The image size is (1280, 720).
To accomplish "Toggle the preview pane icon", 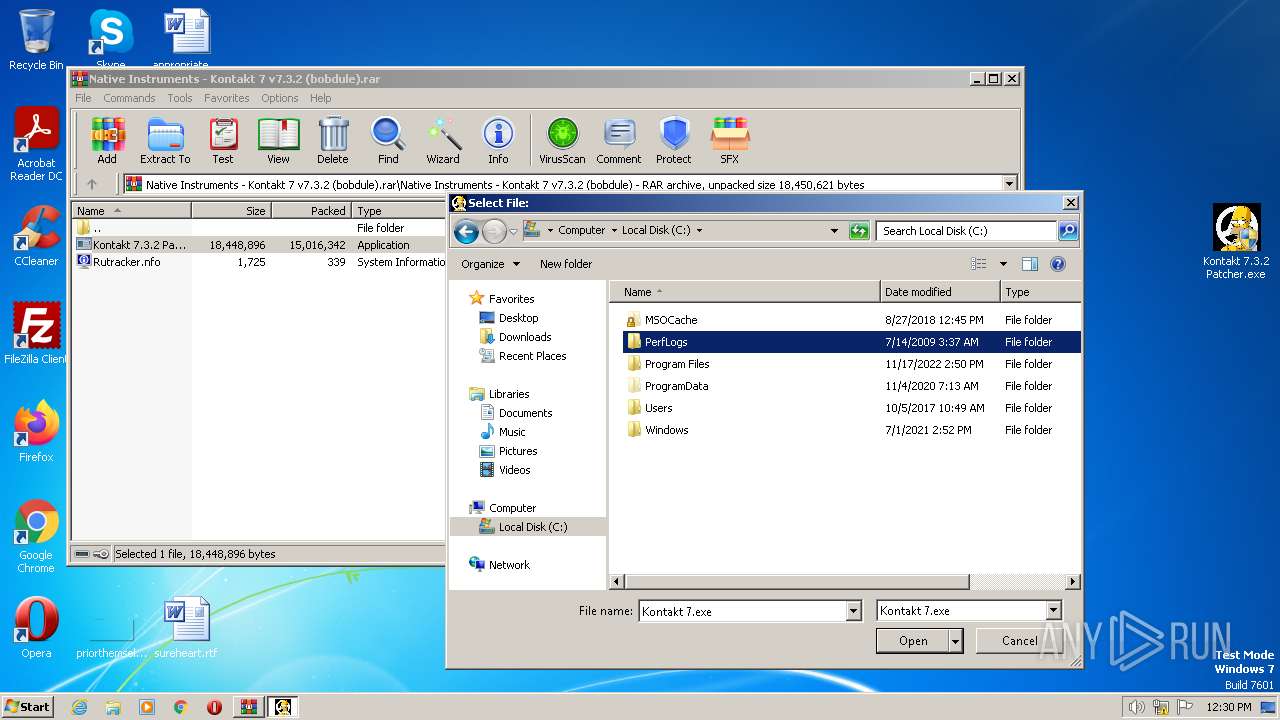I will (1030, 264).
